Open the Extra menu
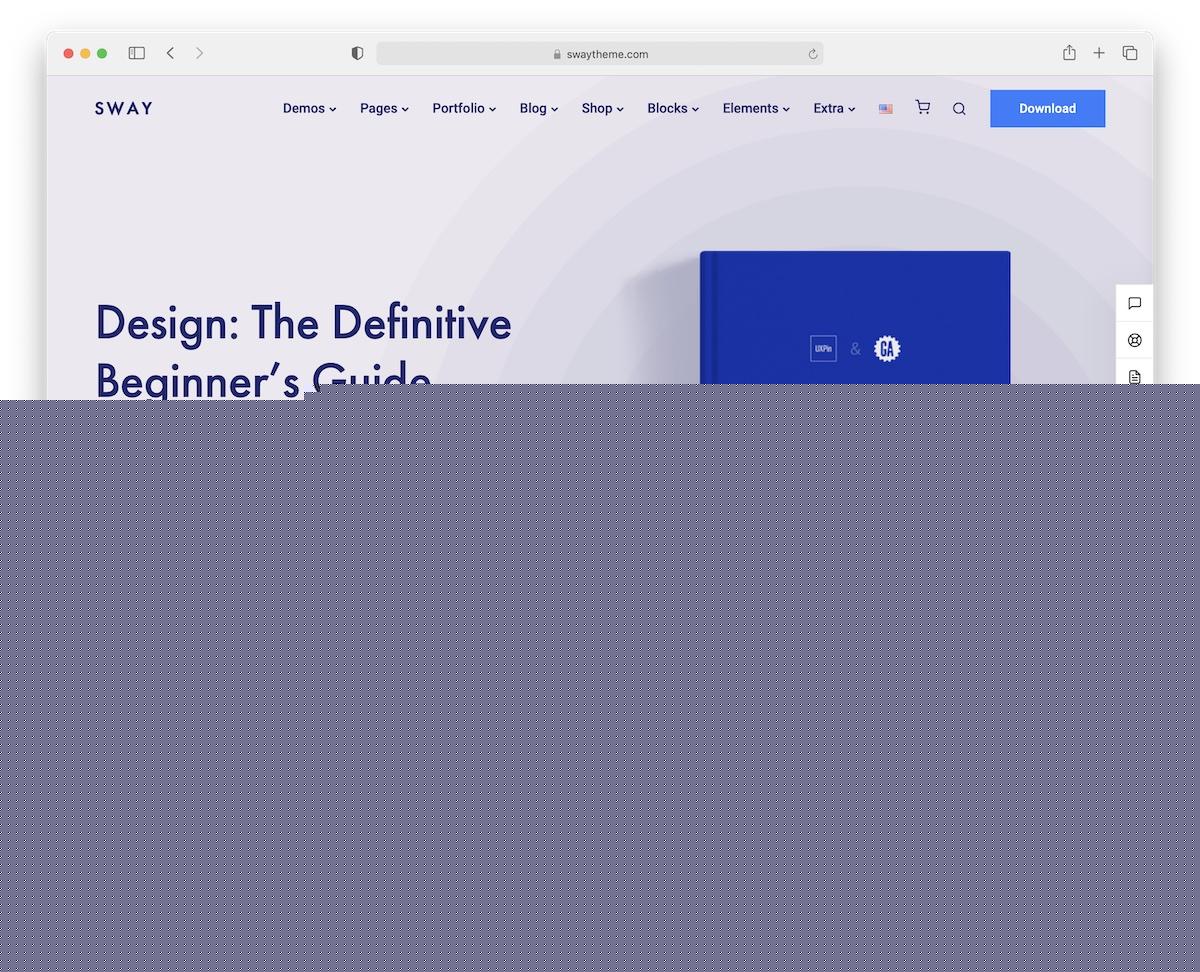This screenshot has width=1200, height=972. click(835, 108)
